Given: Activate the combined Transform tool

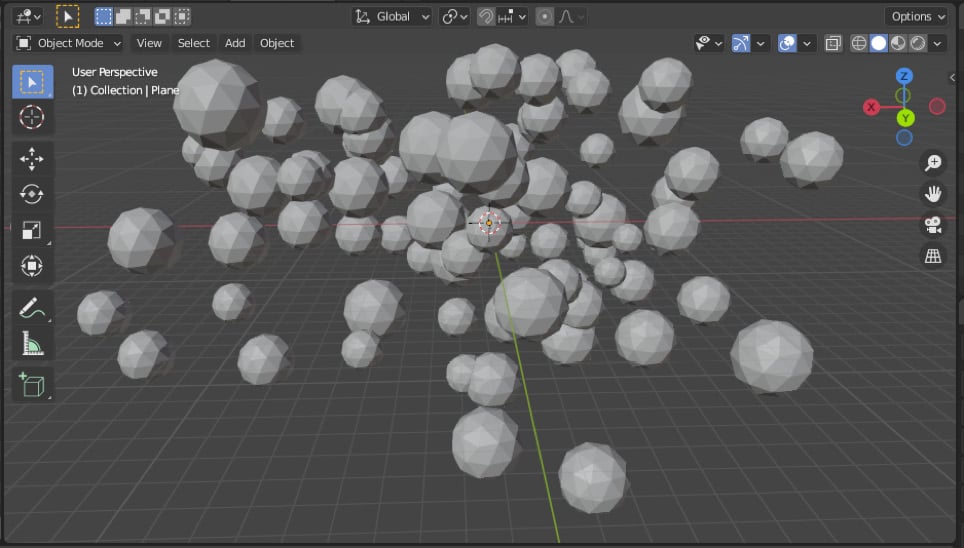Looking at the screenshot, I should [x=32, y=266].
